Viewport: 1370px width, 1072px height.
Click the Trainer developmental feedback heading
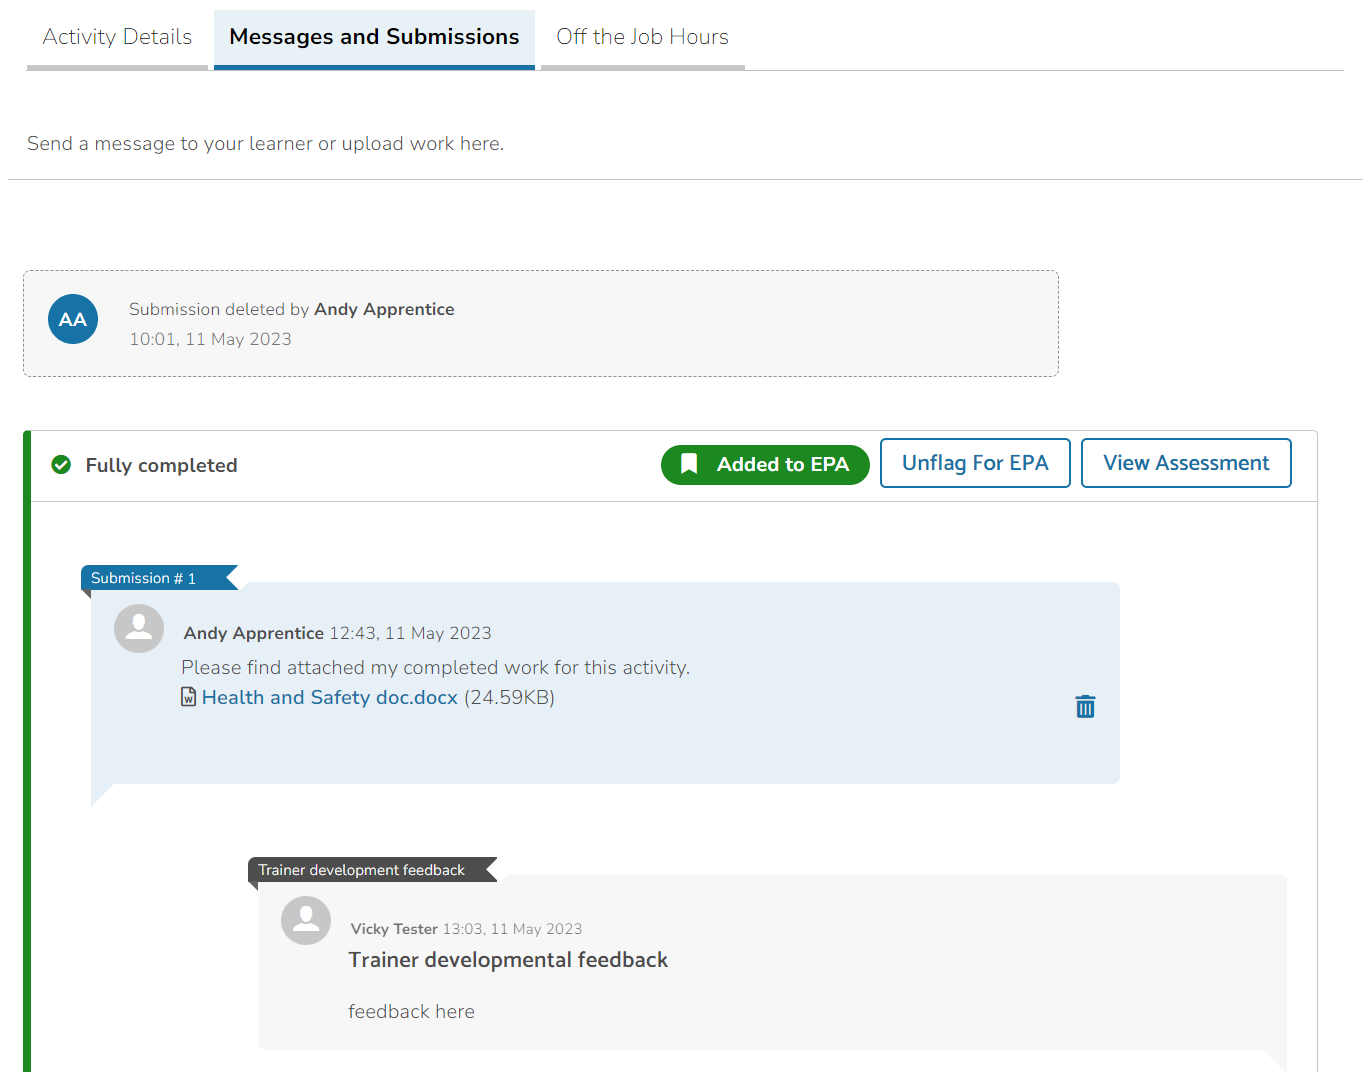click(x=508, y=960)
